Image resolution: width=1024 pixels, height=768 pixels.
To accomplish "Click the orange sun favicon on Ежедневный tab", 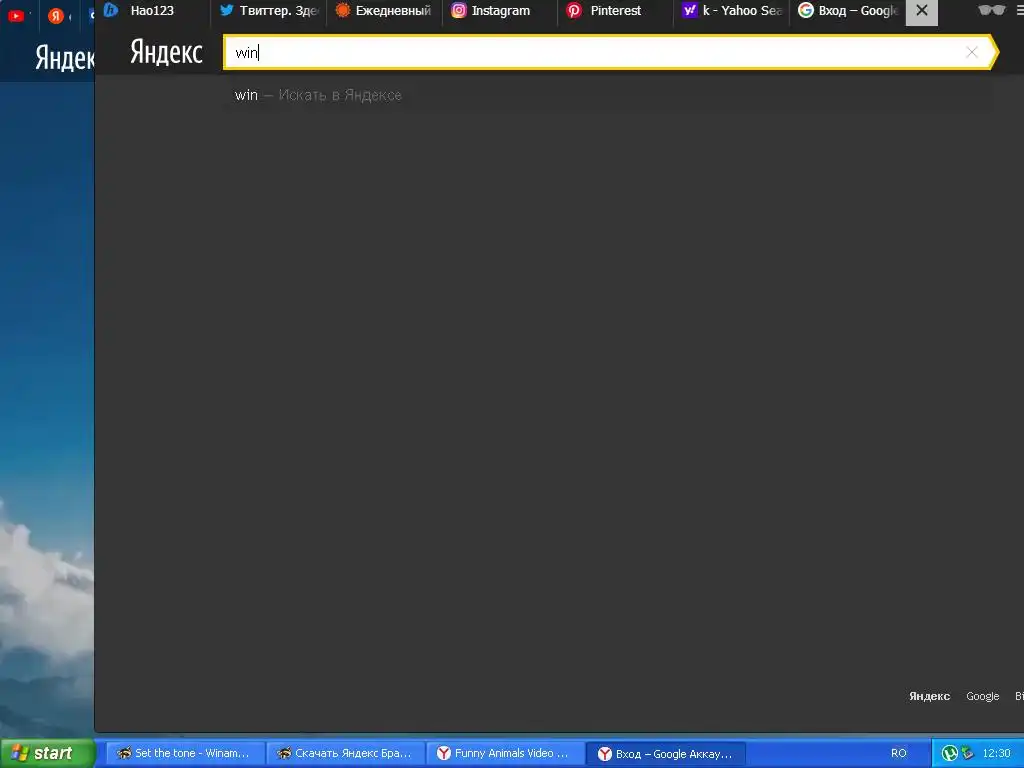I will 343,10.
